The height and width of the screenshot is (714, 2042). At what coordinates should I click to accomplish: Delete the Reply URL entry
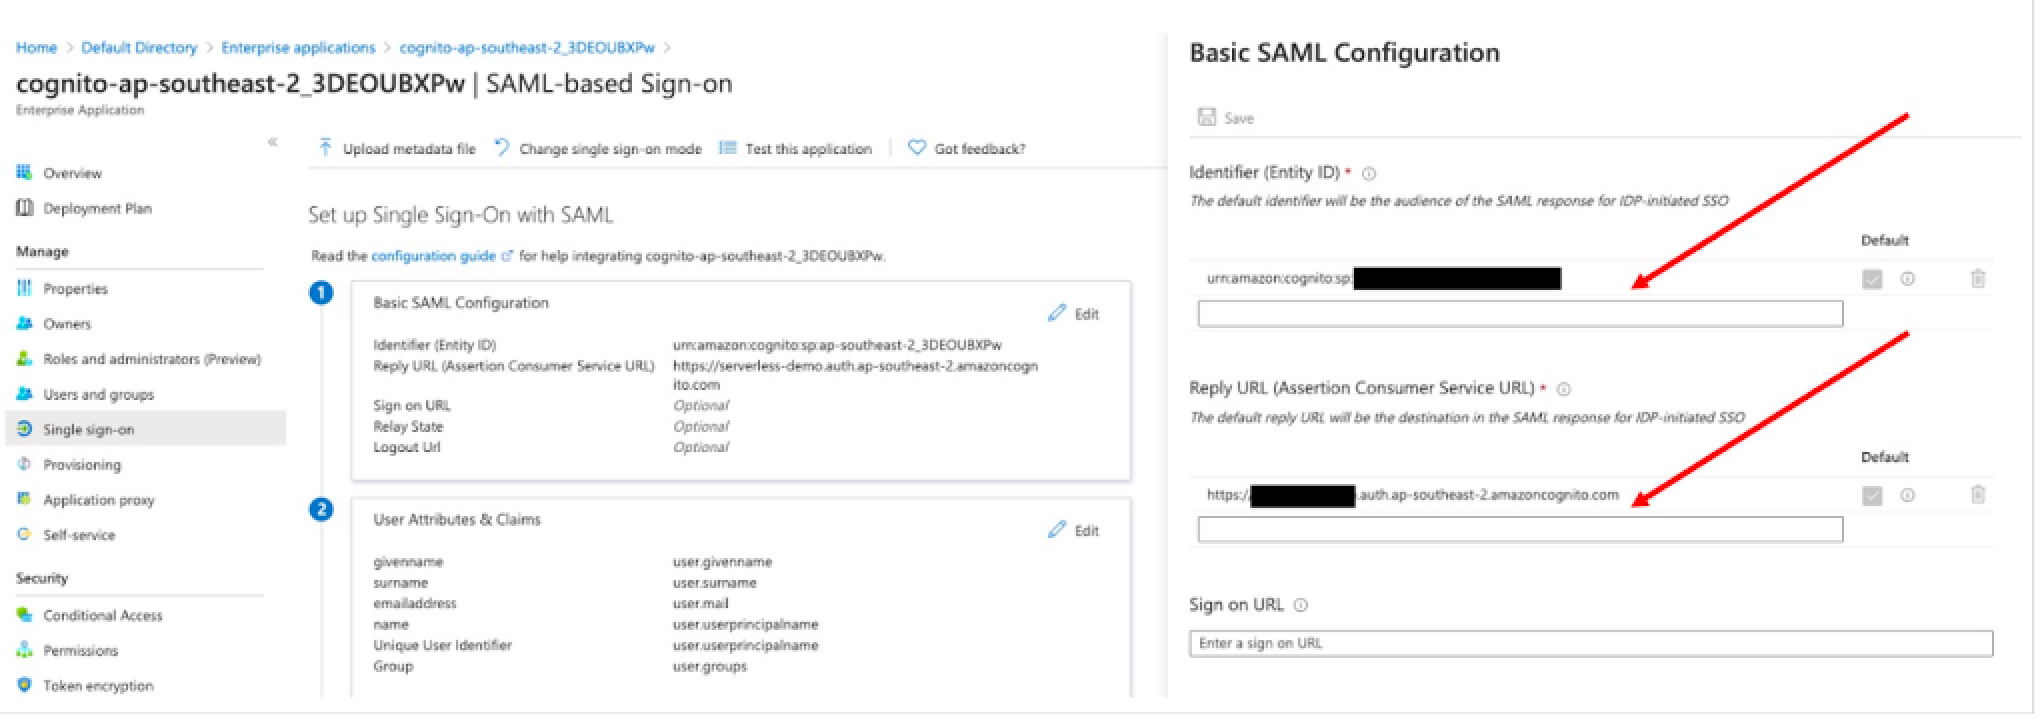point(1977,495)
